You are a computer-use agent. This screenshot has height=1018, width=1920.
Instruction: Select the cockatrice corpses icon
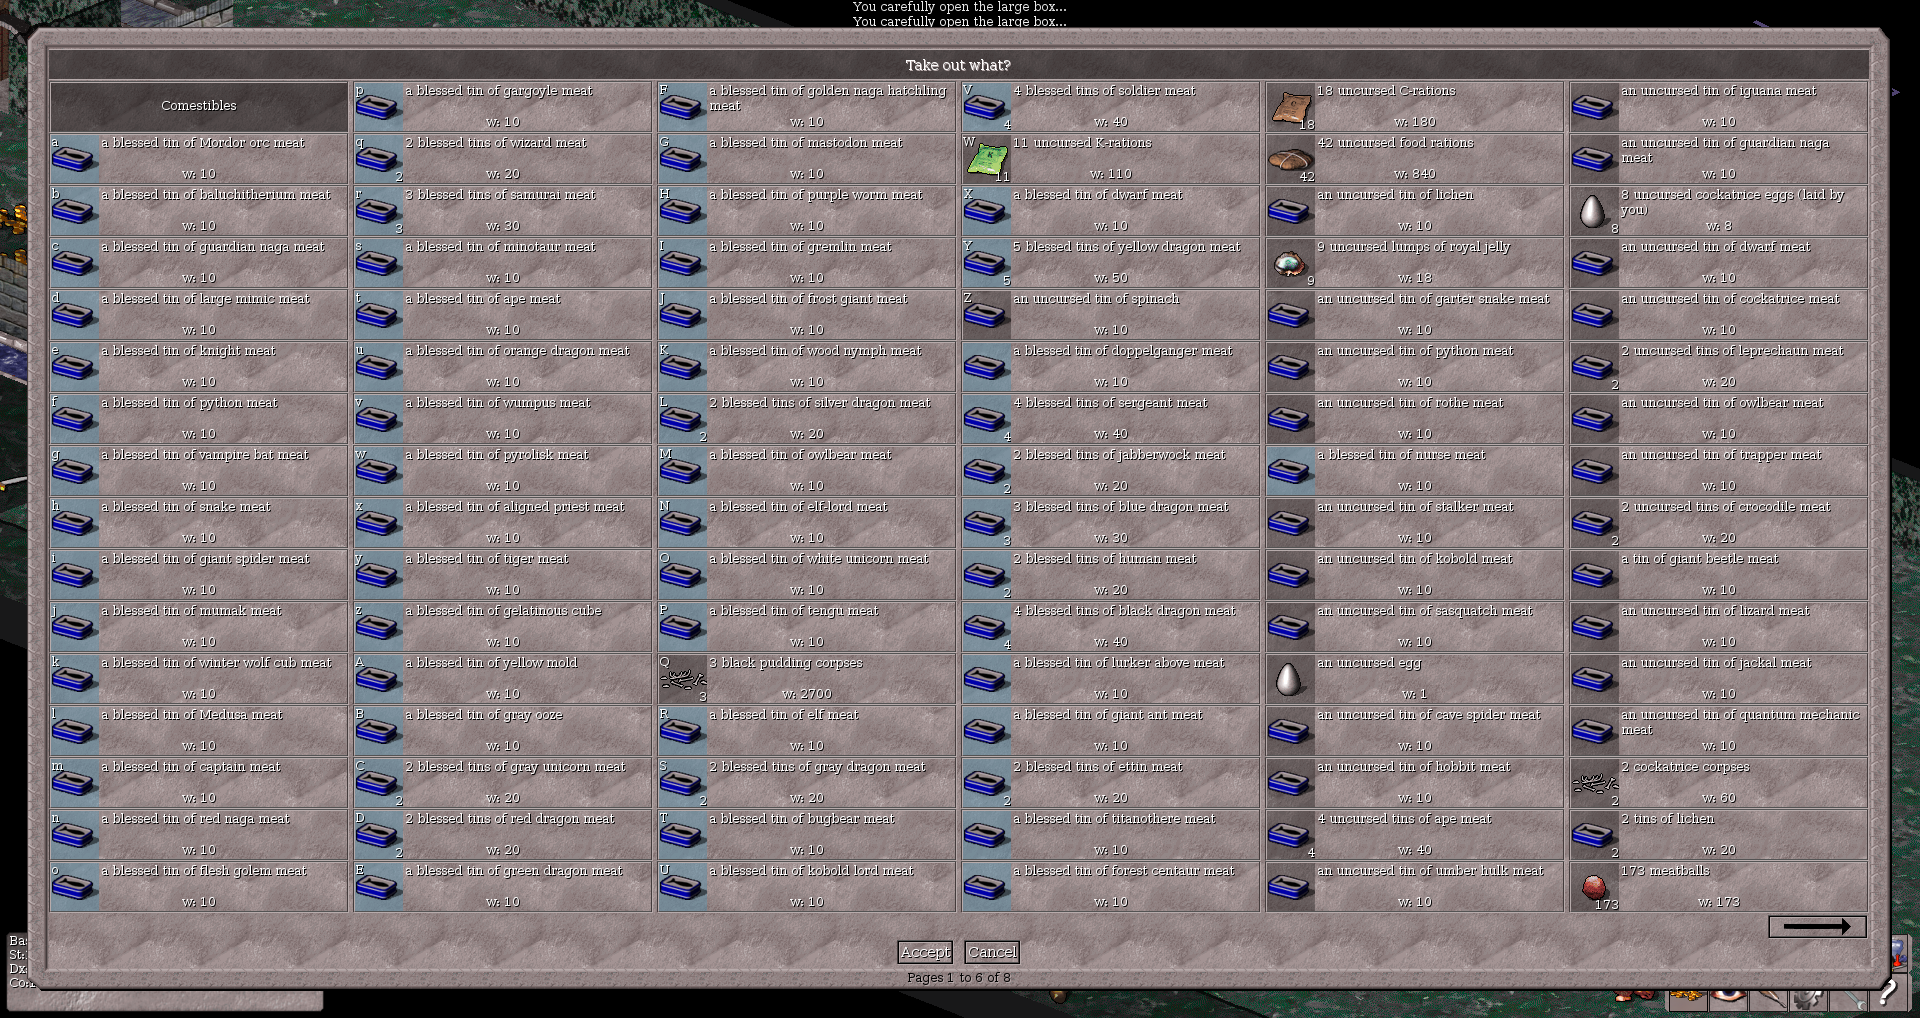[1595, 783]
